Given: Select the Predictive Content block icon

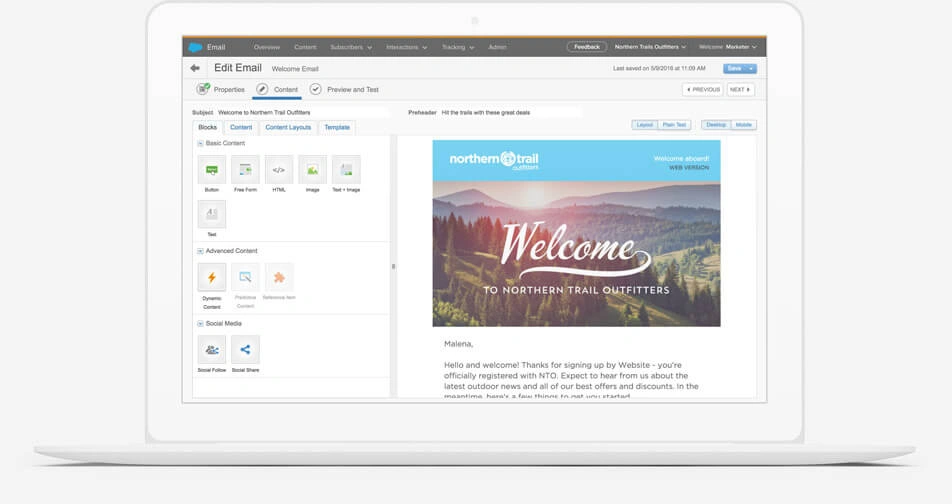Looking at the screenshot, I should pos(245,278).
